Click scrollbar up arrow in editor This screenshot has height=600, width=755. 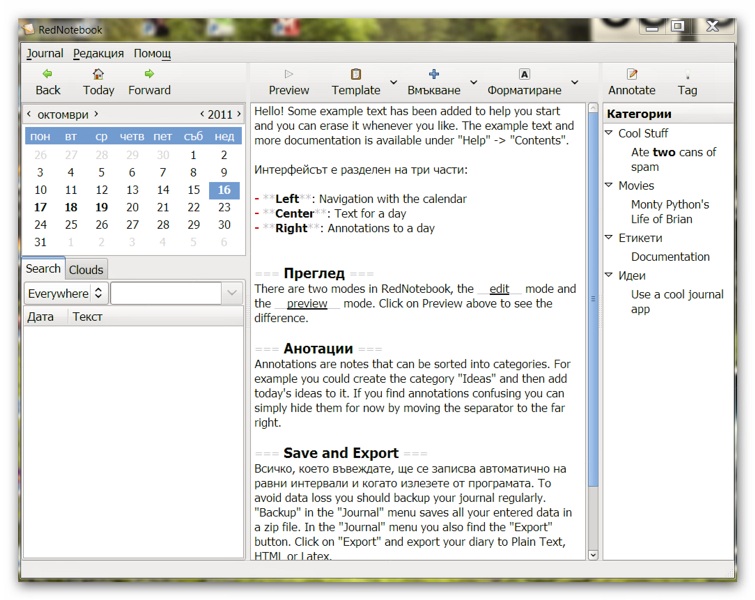tap(593, 108)
